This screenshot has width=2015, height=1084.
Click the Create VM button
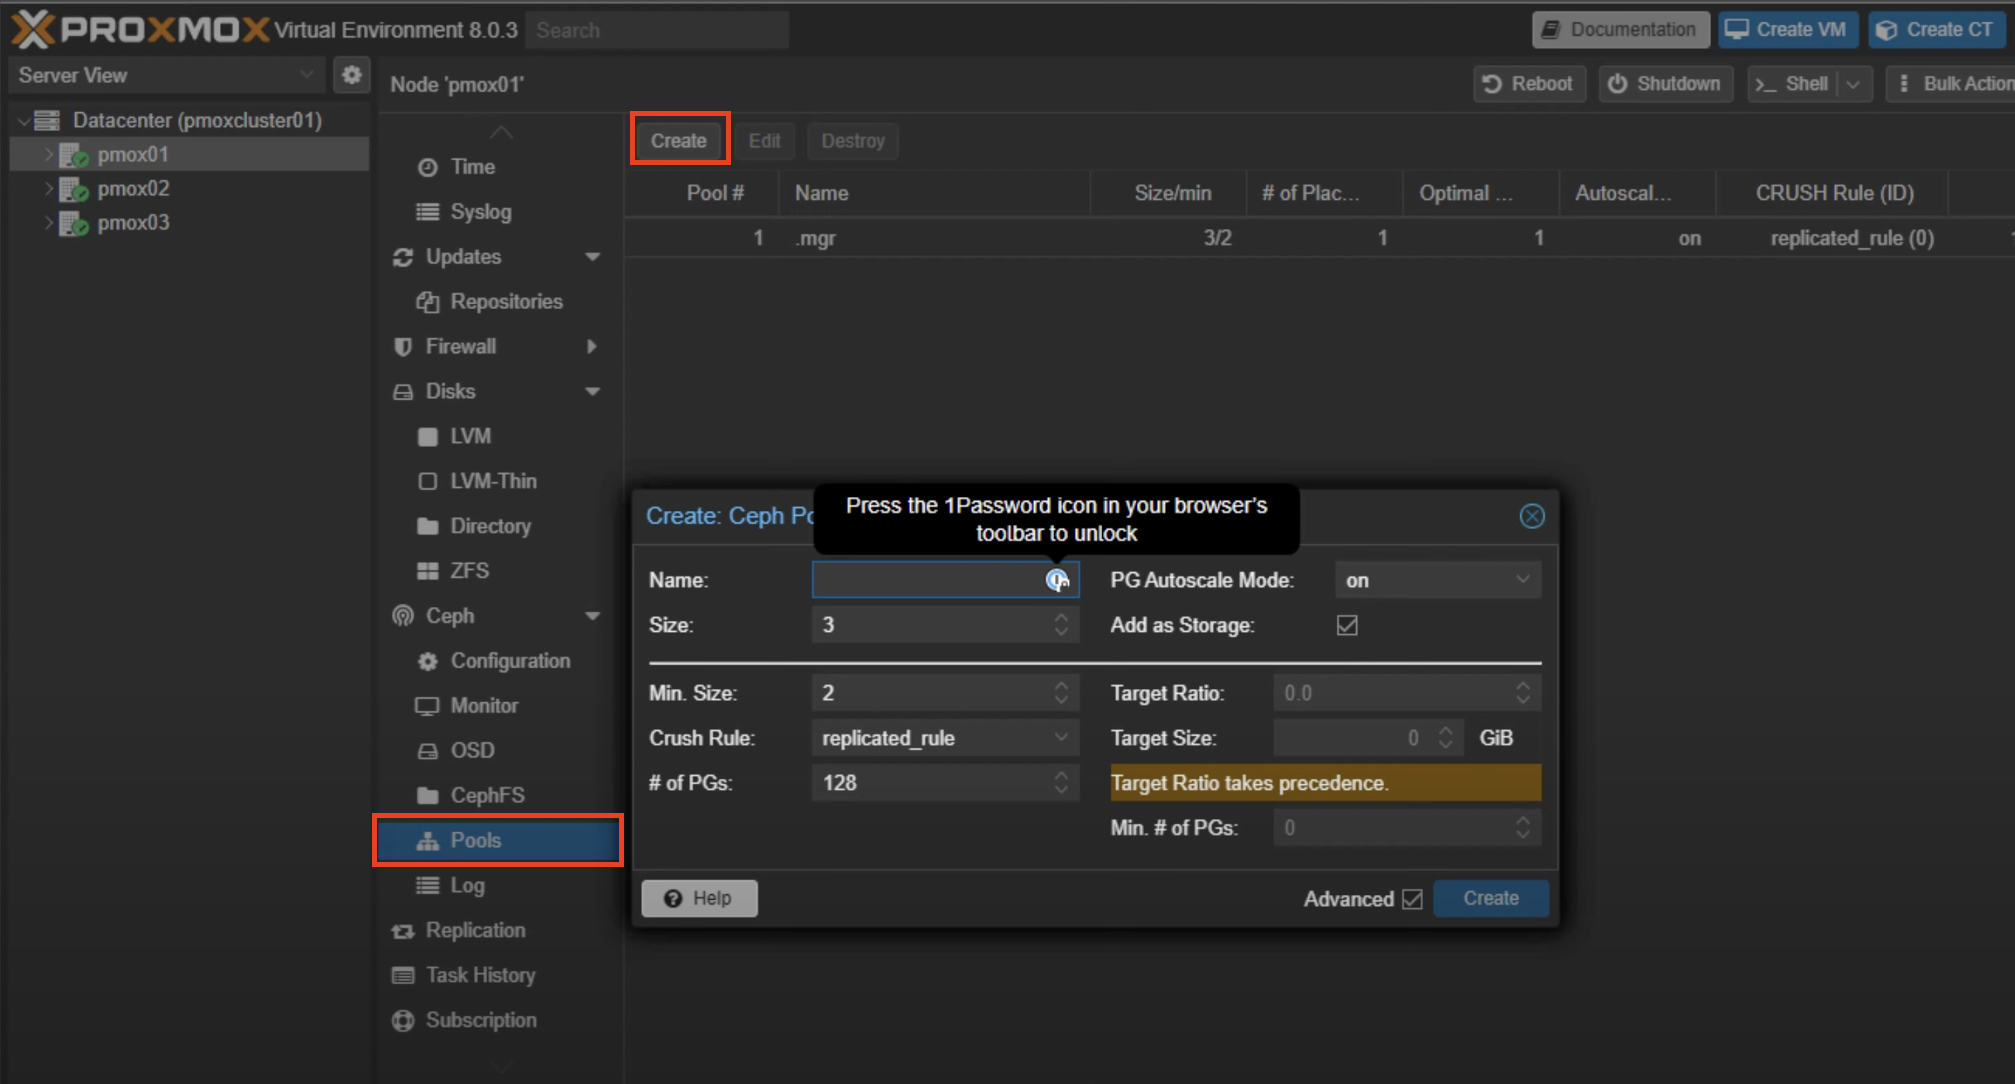(1787, 29)
